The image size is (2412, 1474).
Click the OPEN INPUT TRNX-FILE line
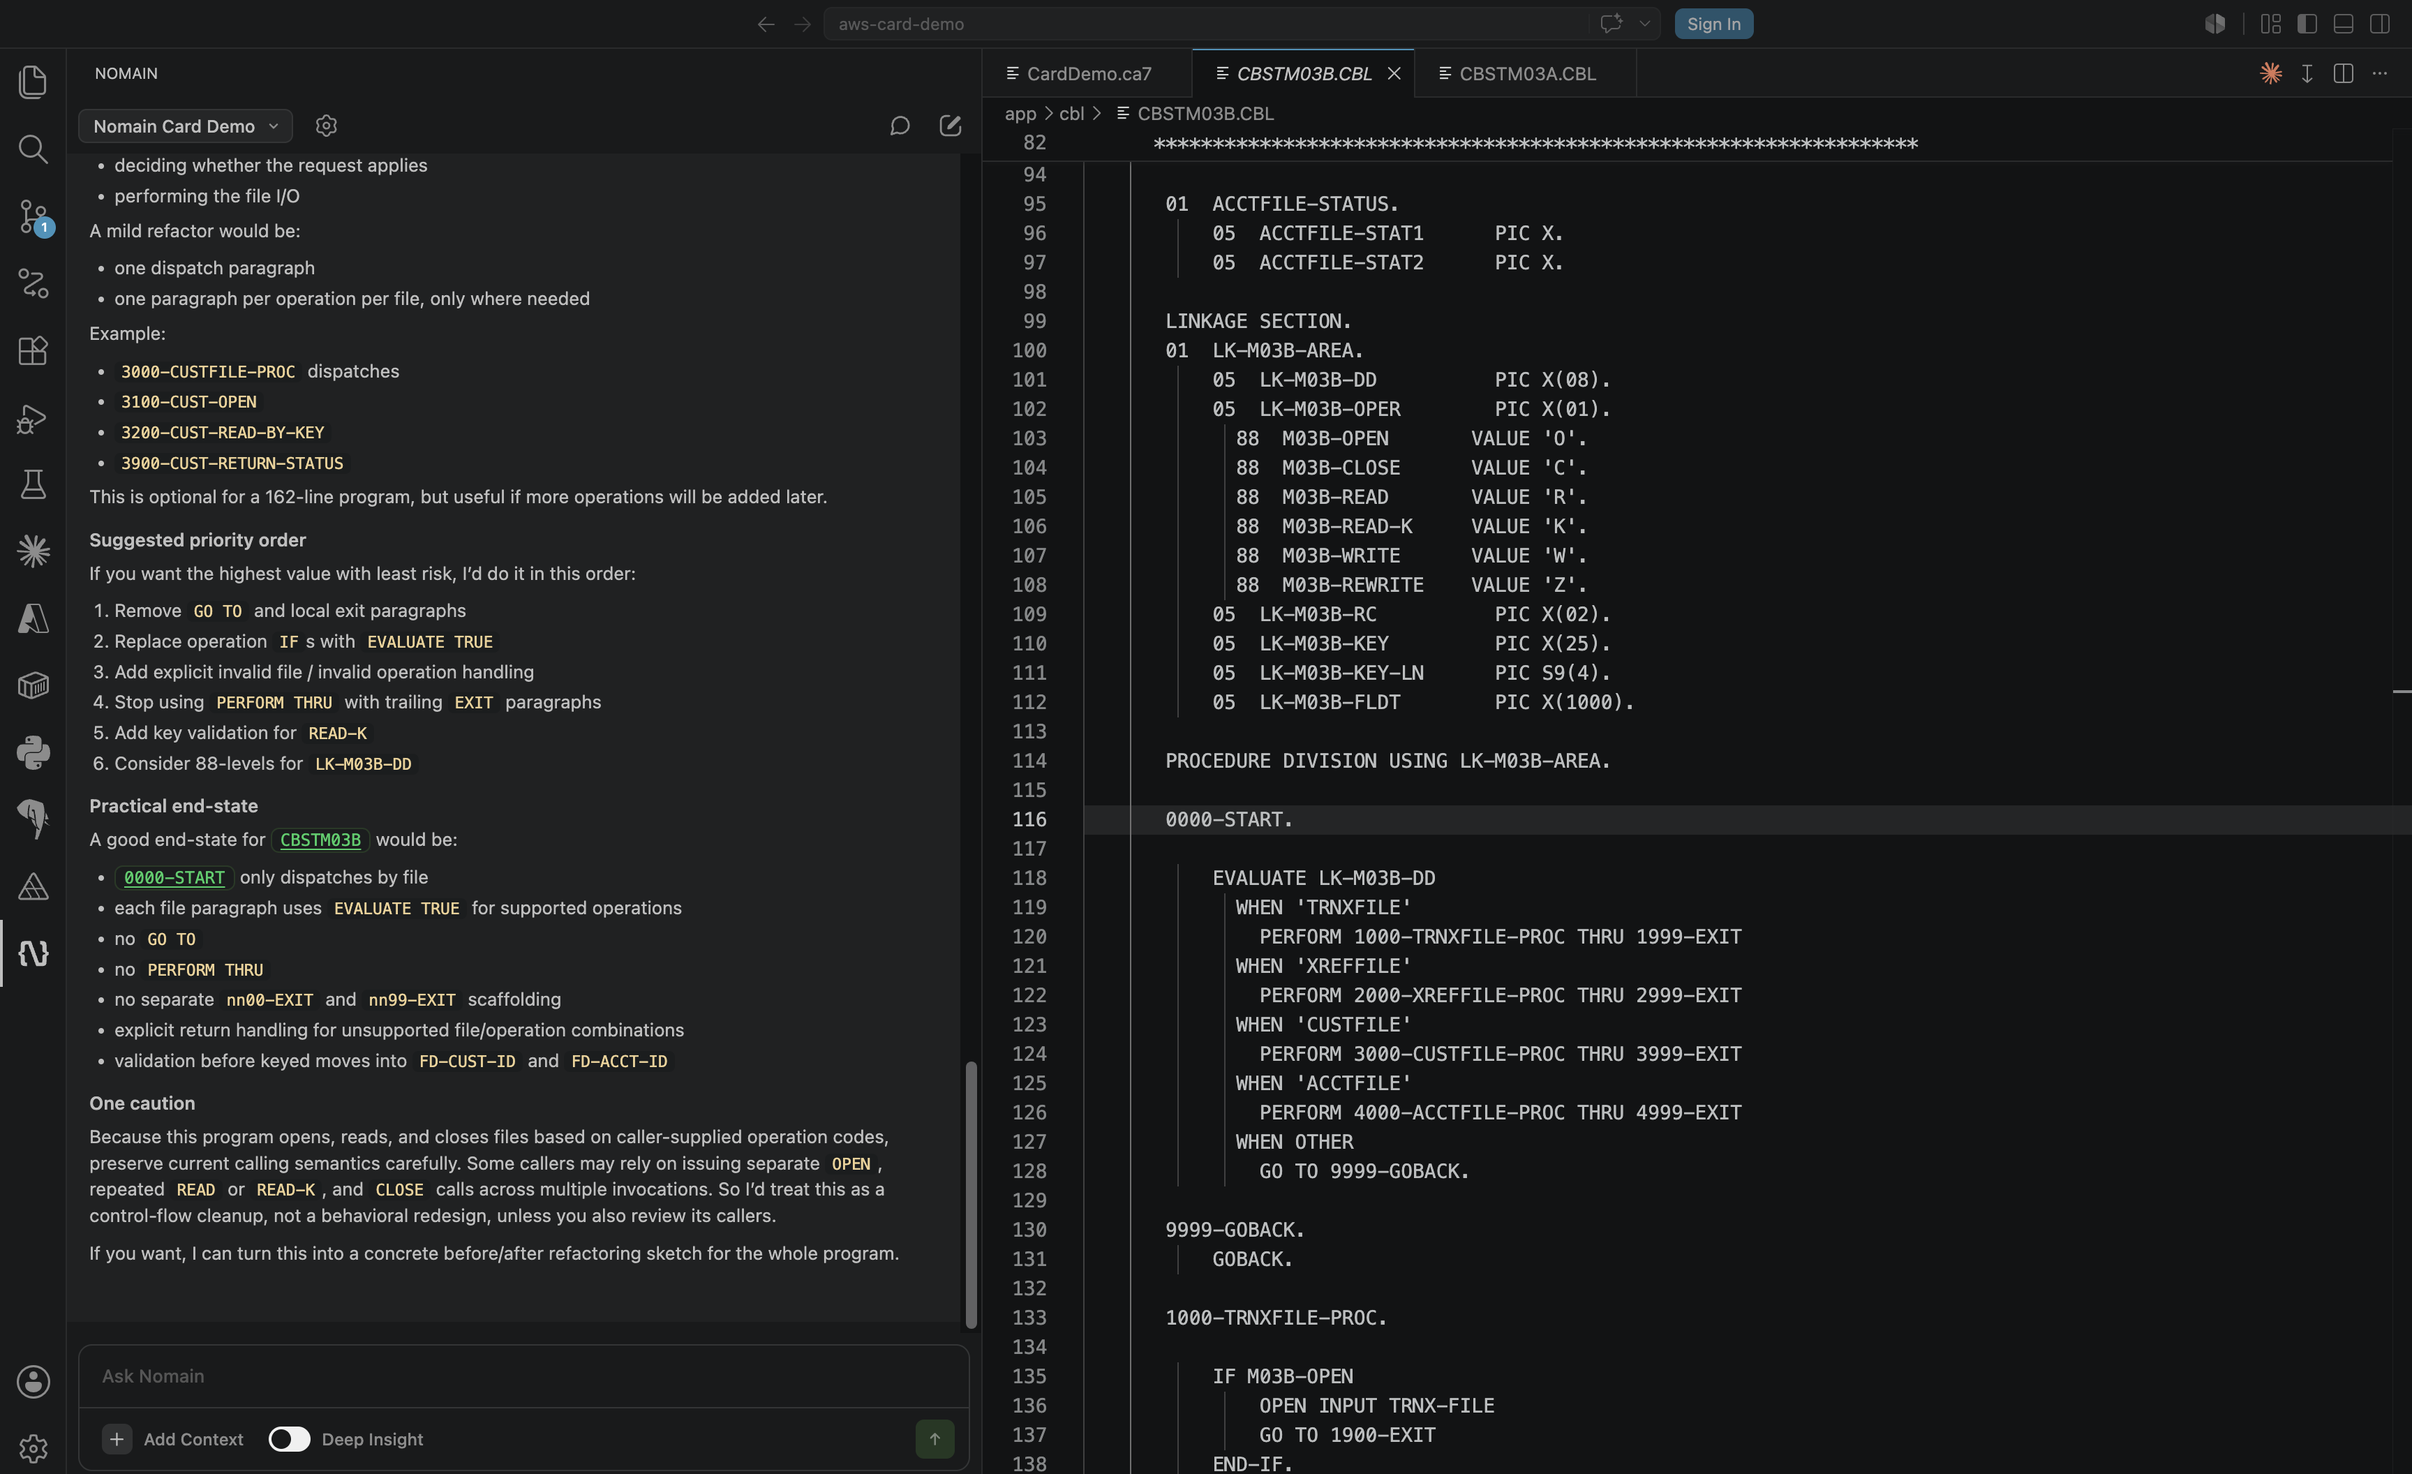[x=1376, y=1405]
